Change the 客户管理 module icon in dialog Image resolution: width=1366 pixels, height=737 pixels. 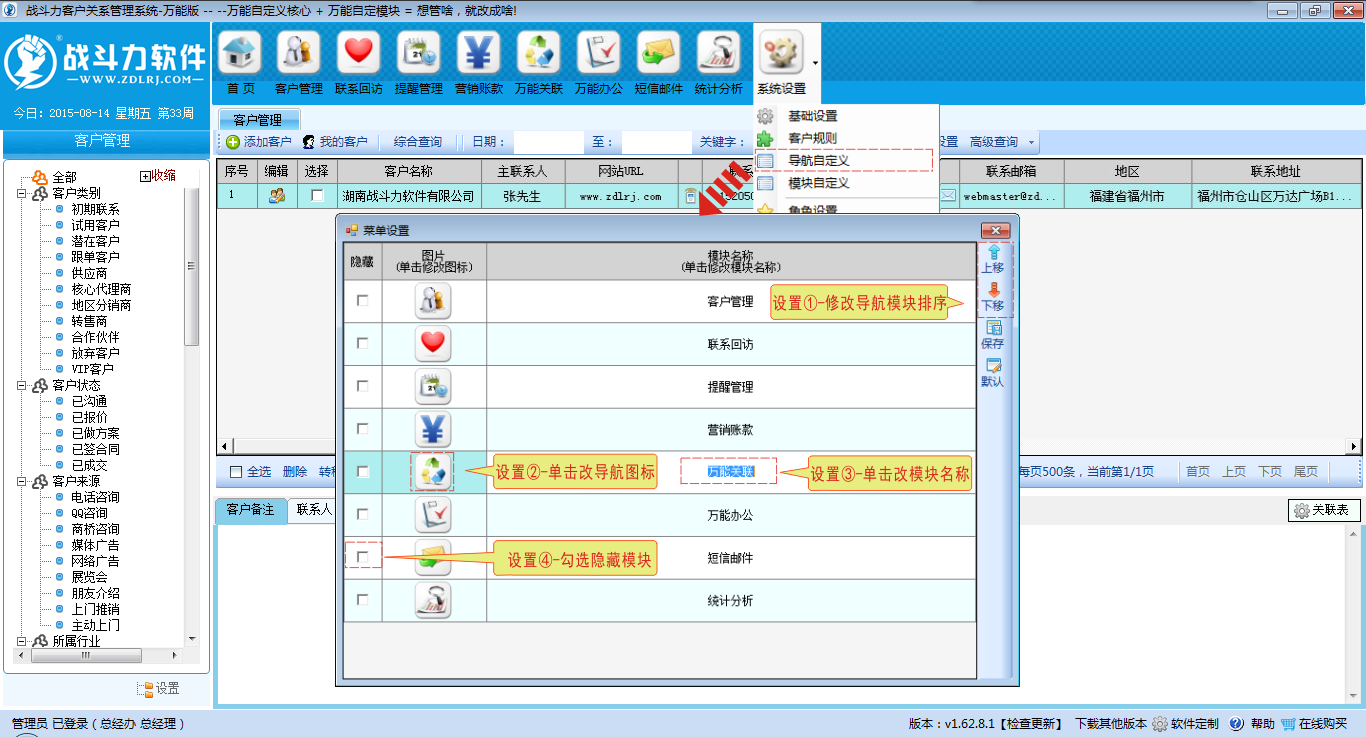click(433, 301)
